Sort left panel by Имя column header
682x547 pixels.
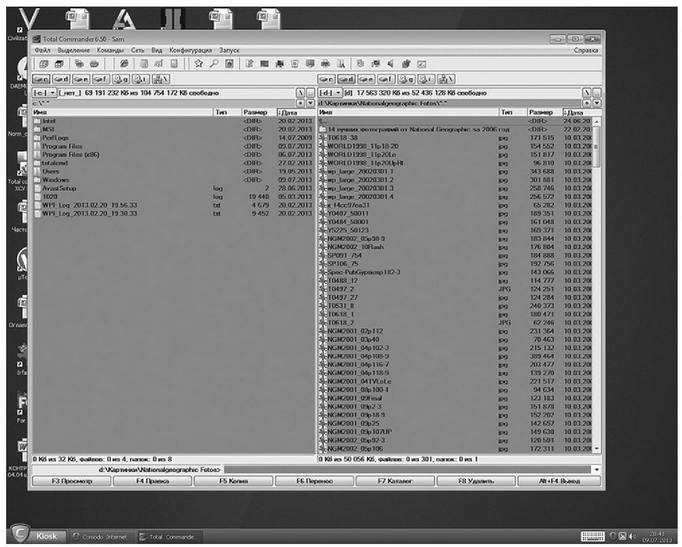click(x=122, y=112)
